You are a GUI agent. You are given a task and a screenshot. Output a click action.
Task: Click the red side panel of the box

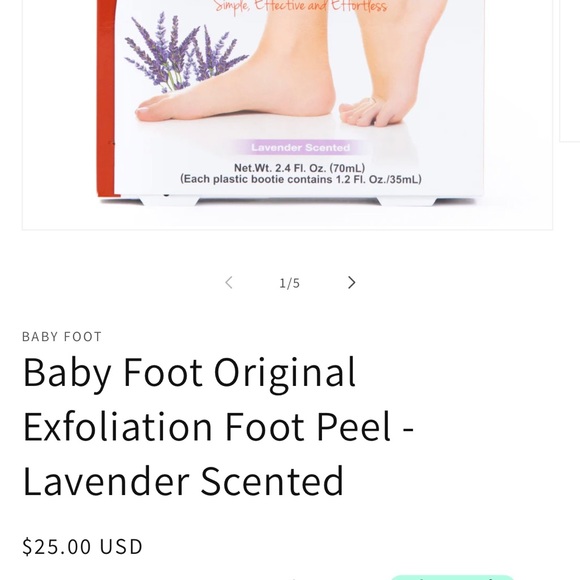106,98
